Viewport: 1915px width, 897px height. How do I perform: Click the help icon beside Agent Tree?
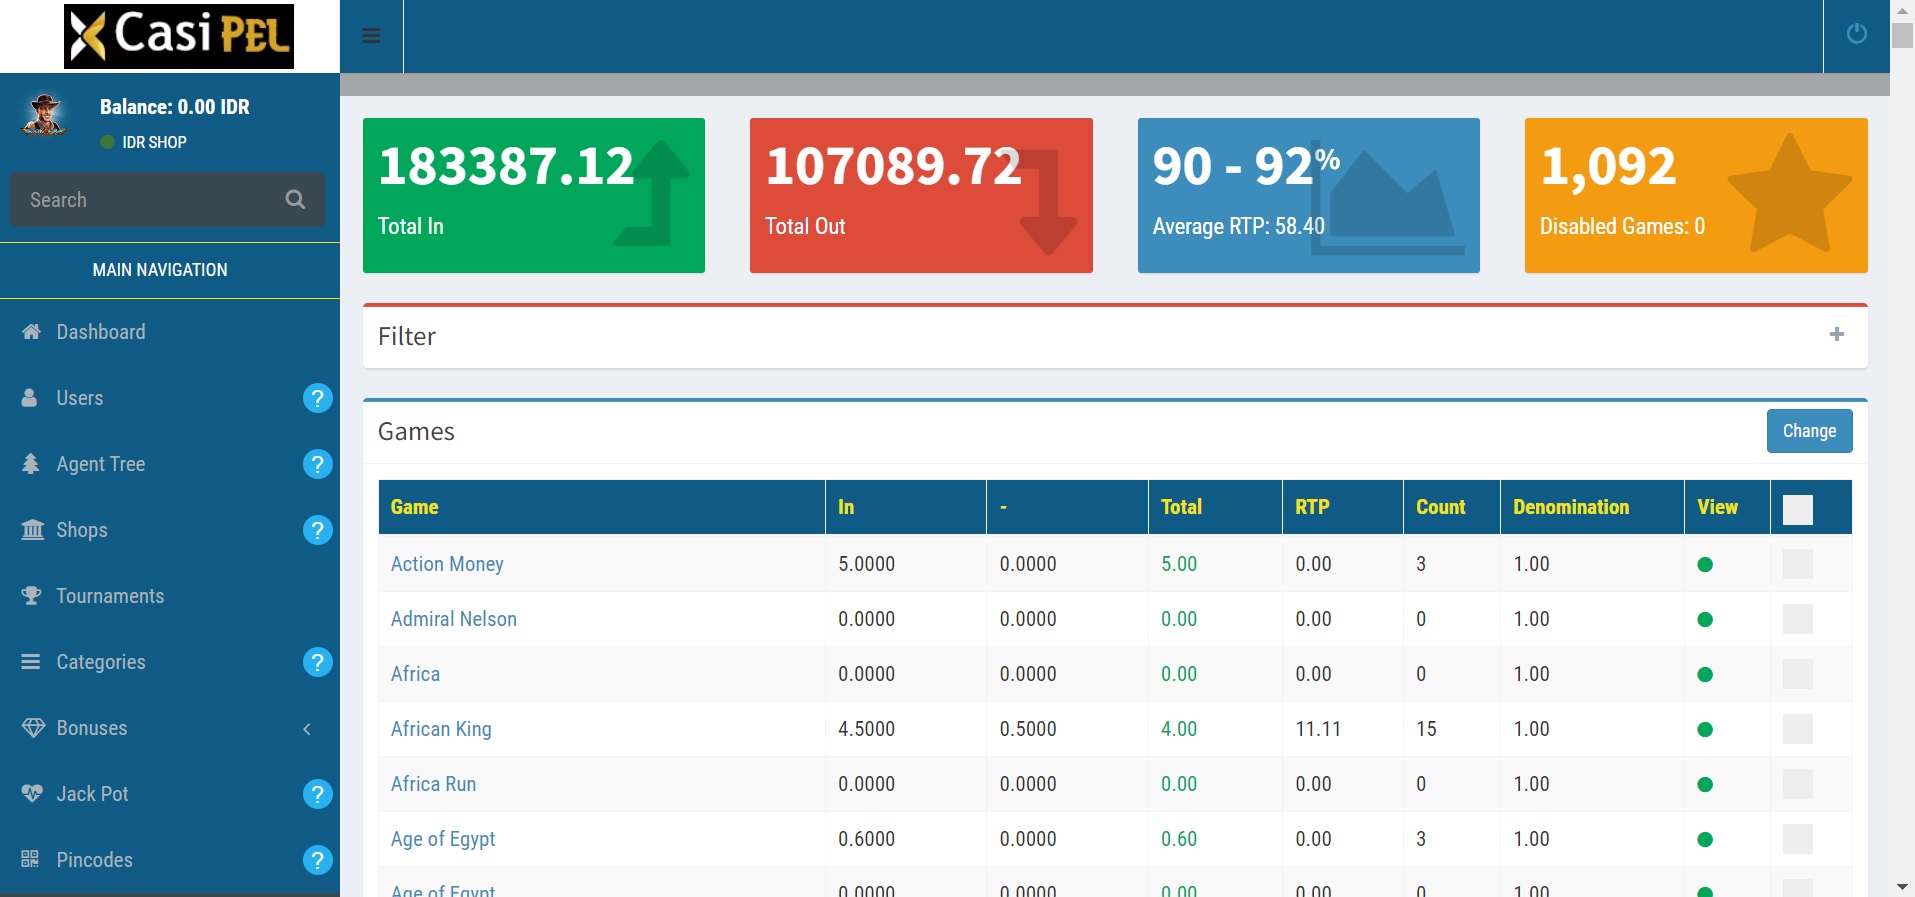(x=317, y=464)
